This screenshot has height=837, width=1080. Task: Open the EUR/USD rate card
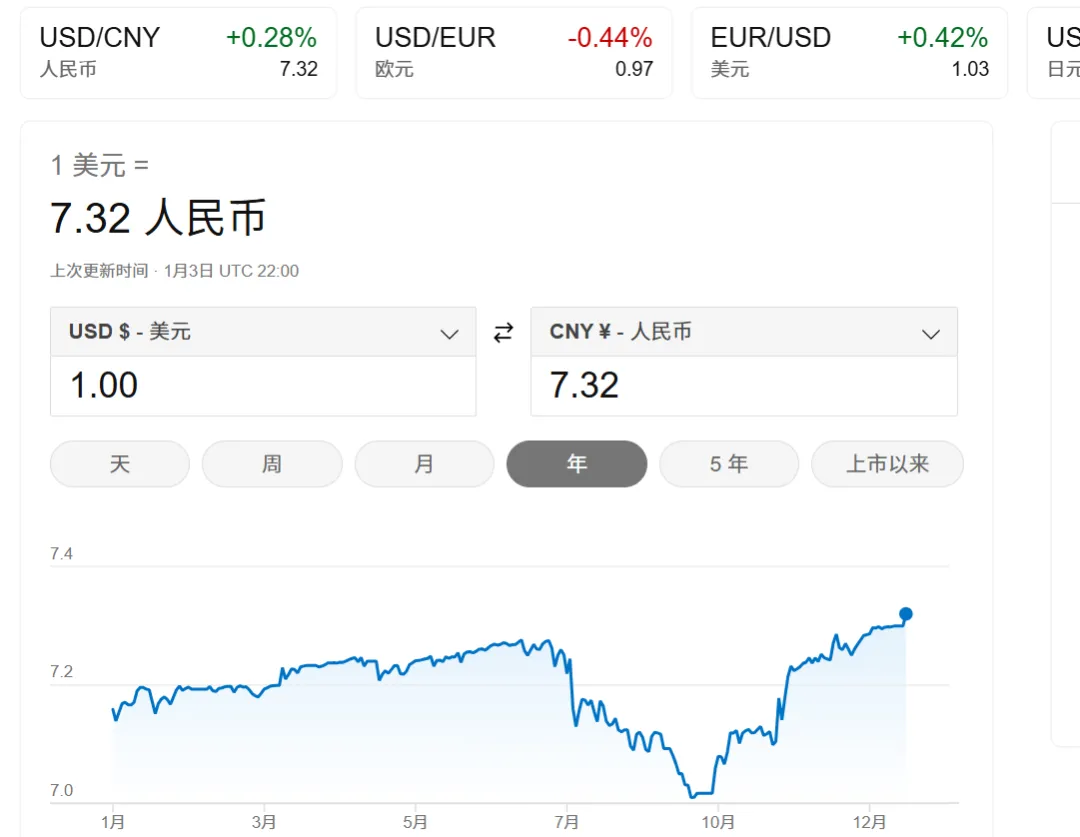[849, 53]
